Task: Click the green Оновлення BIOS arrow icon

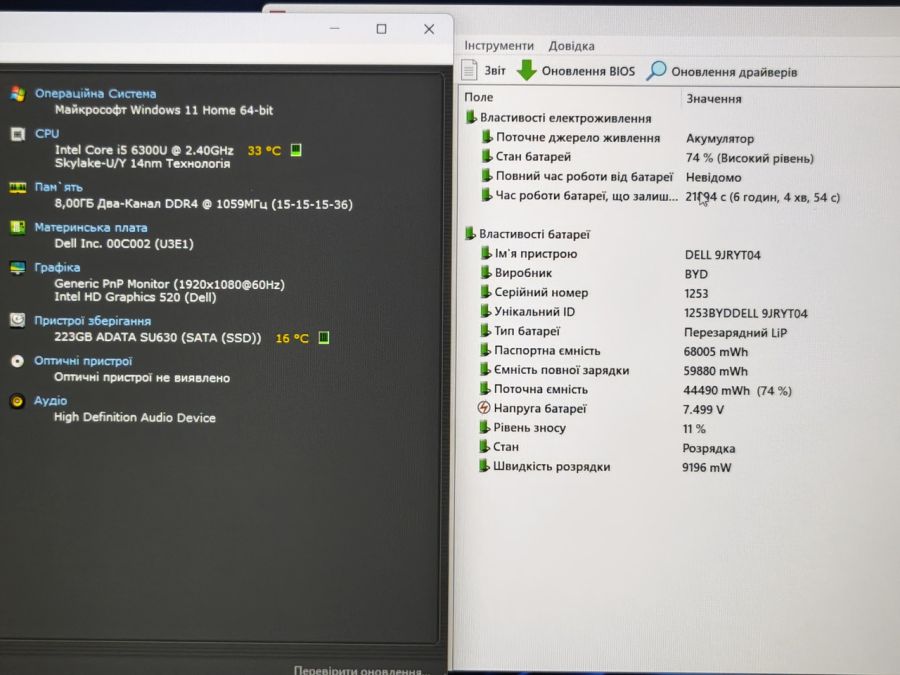Action: click(x=526, y=70)
